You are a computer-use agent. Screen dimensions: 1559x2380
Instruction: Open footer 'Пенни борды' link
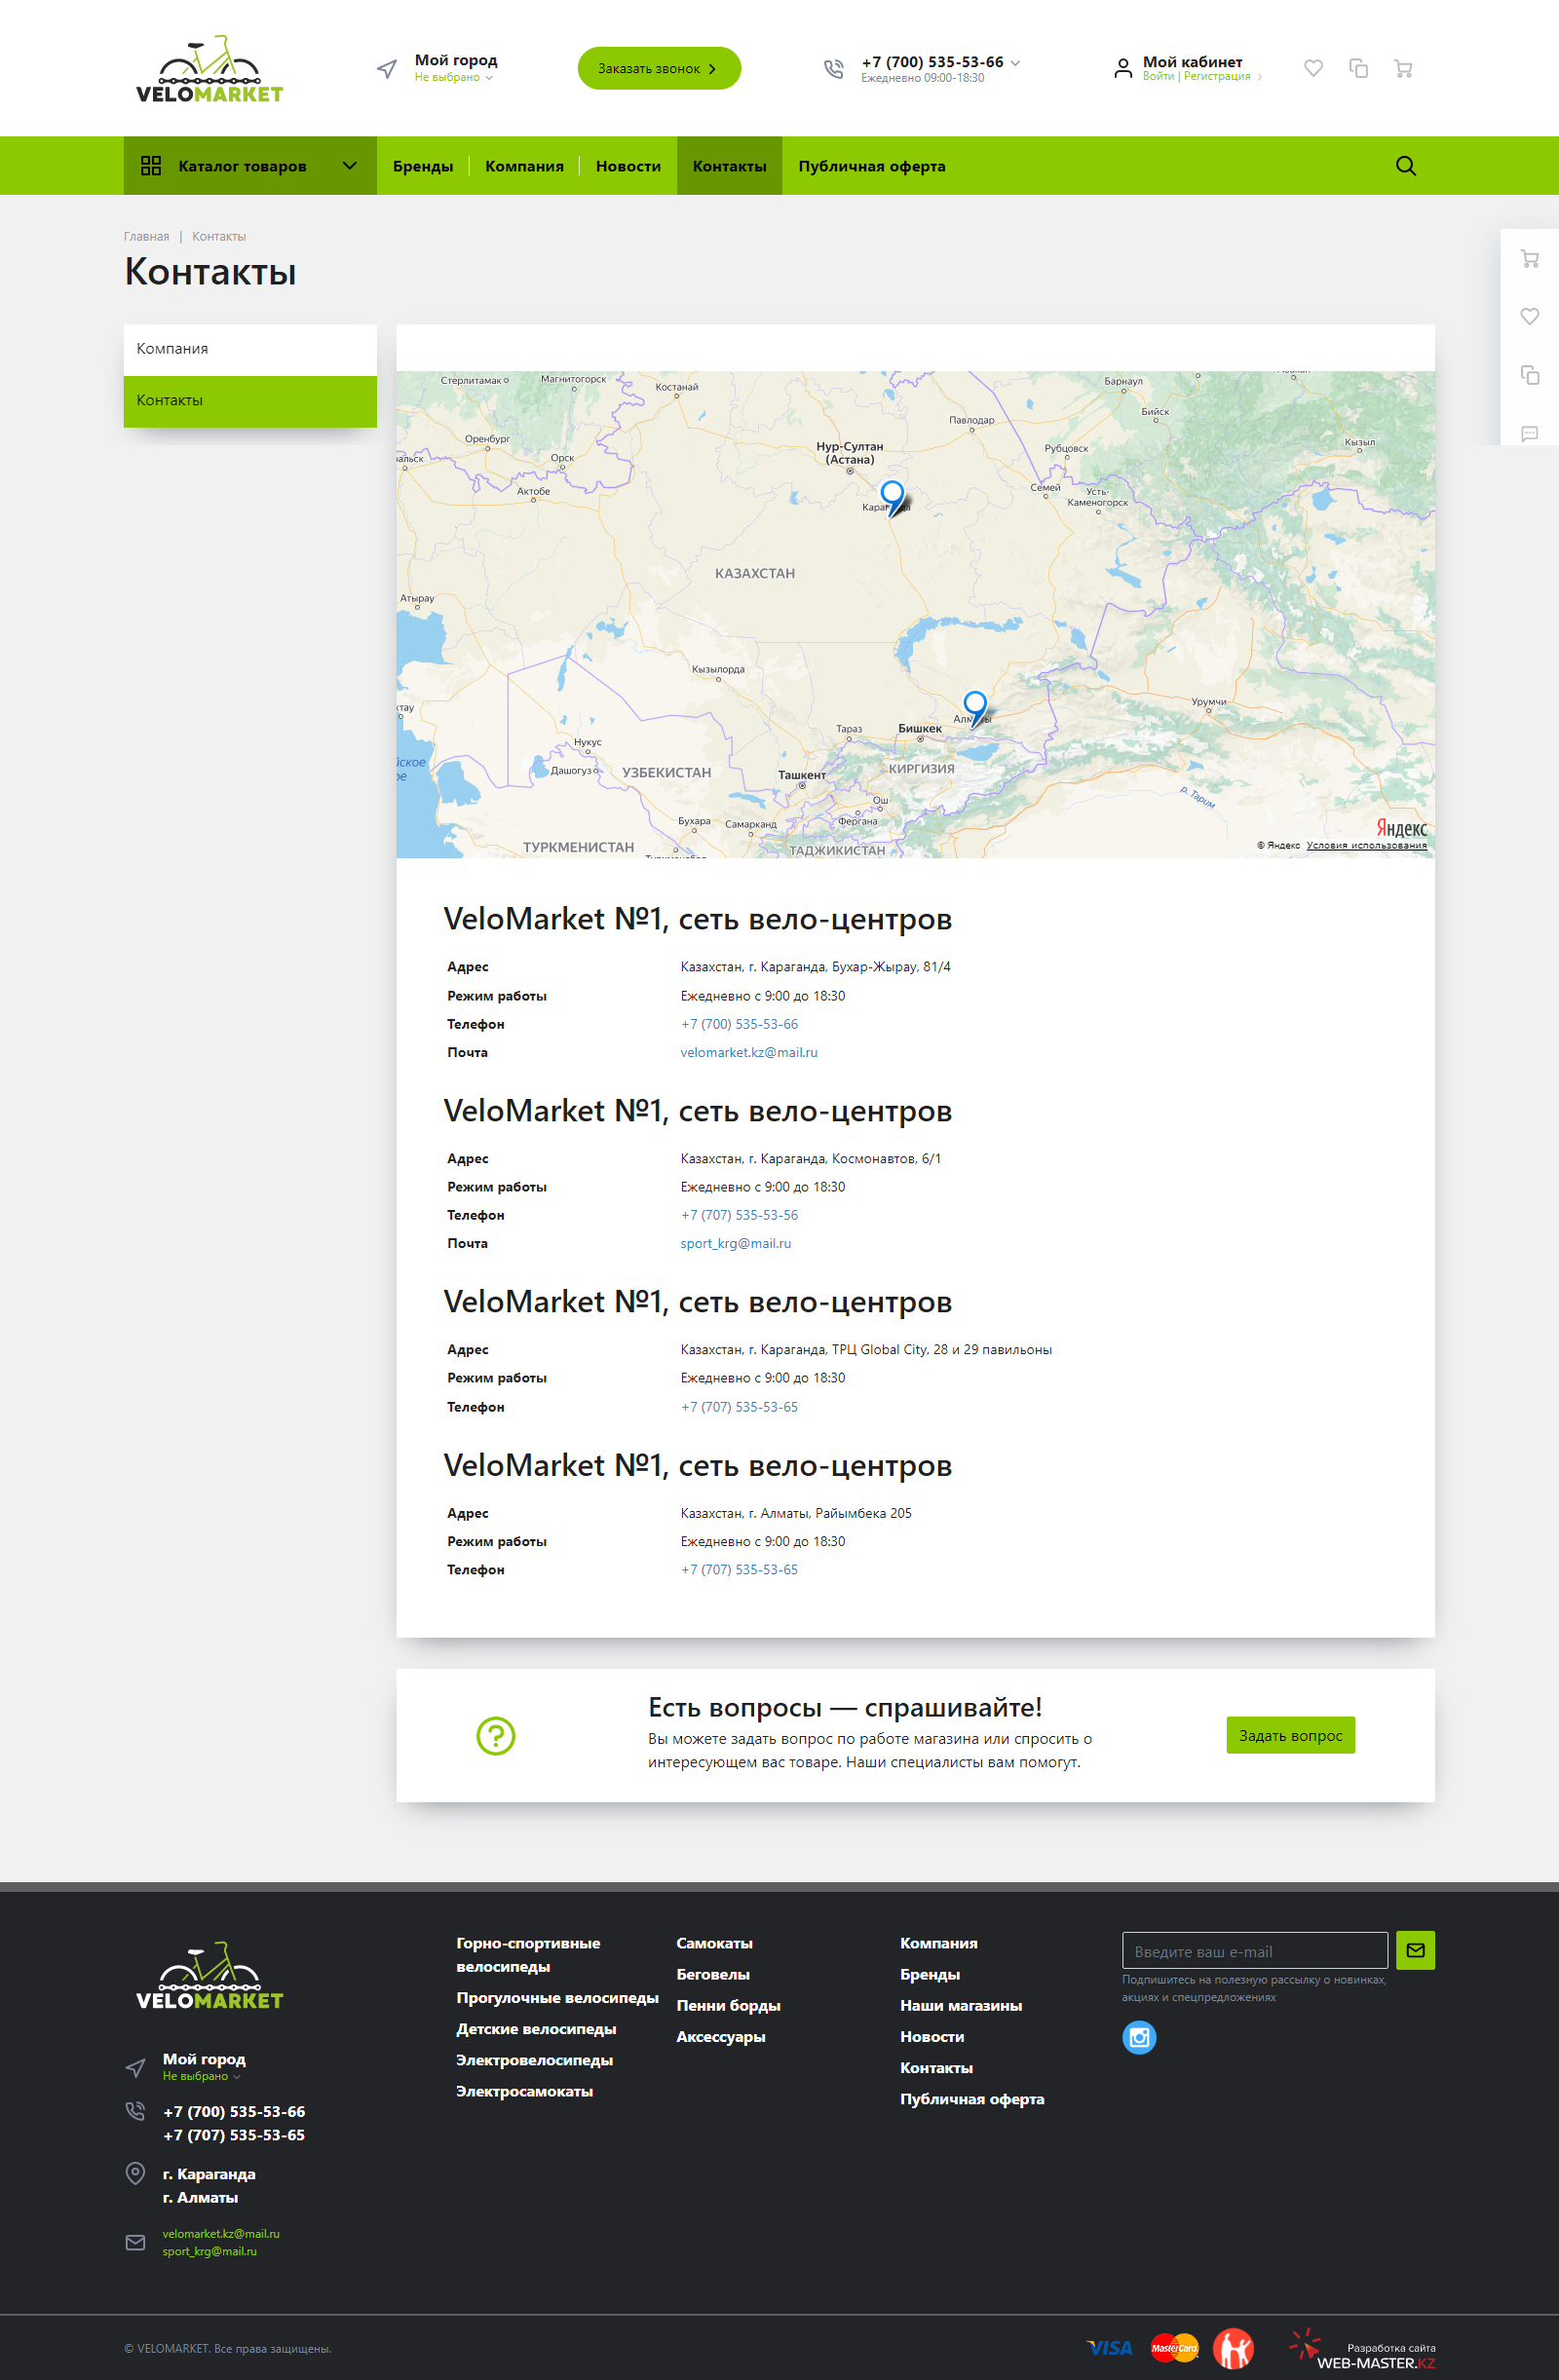tap(728, 2005)
